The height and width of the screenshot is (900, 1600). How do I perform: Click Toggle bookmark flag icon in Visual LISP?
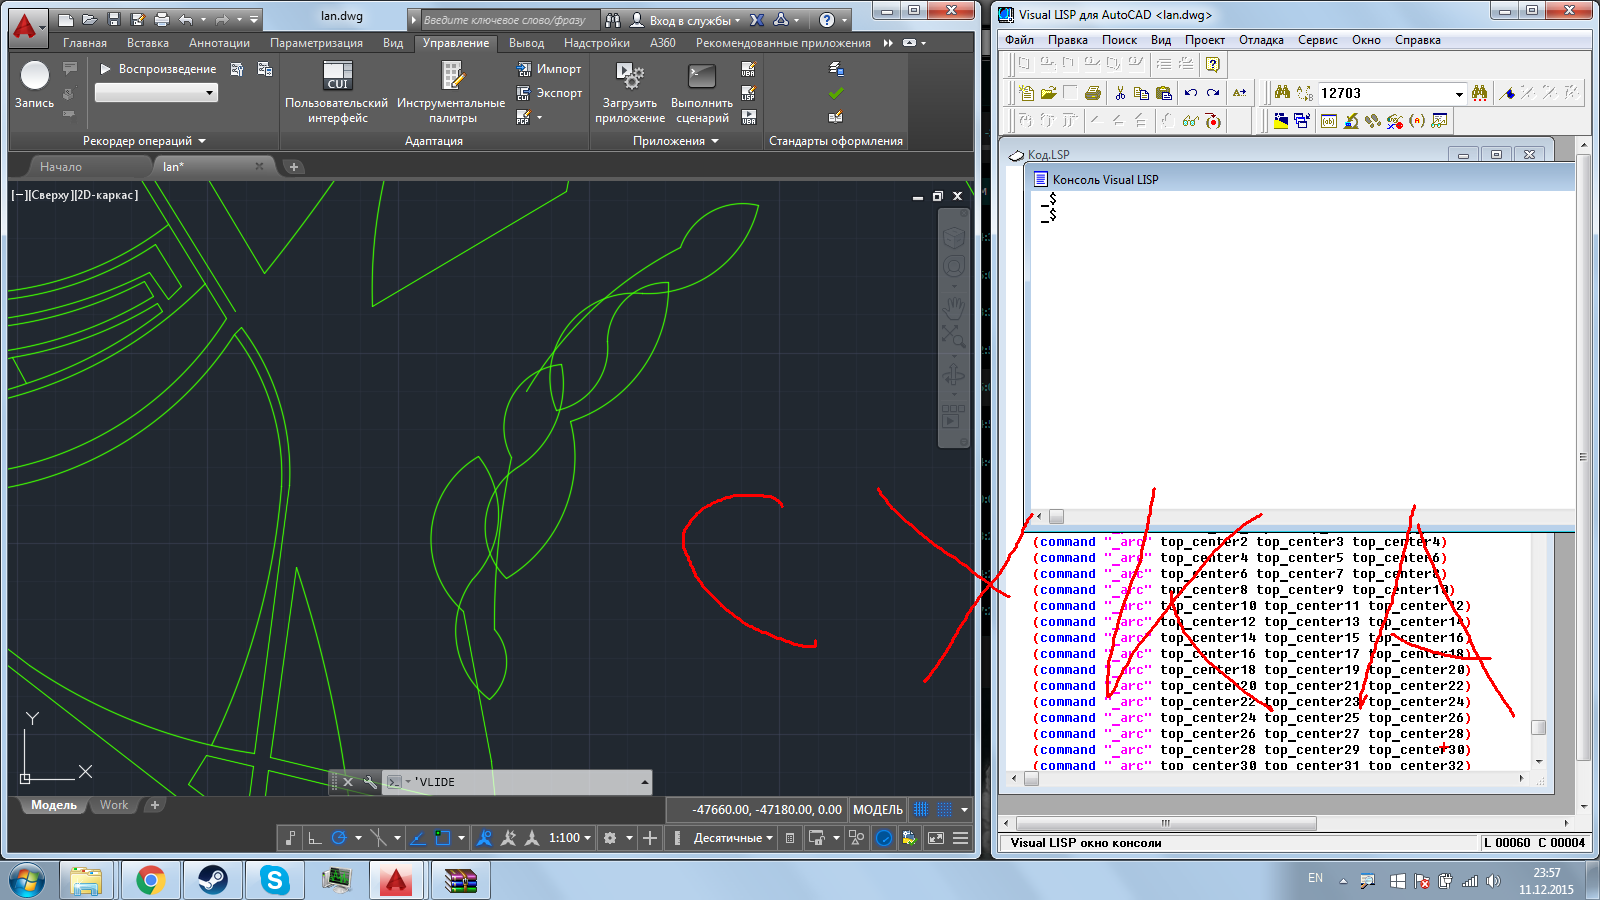(1508, 93)
